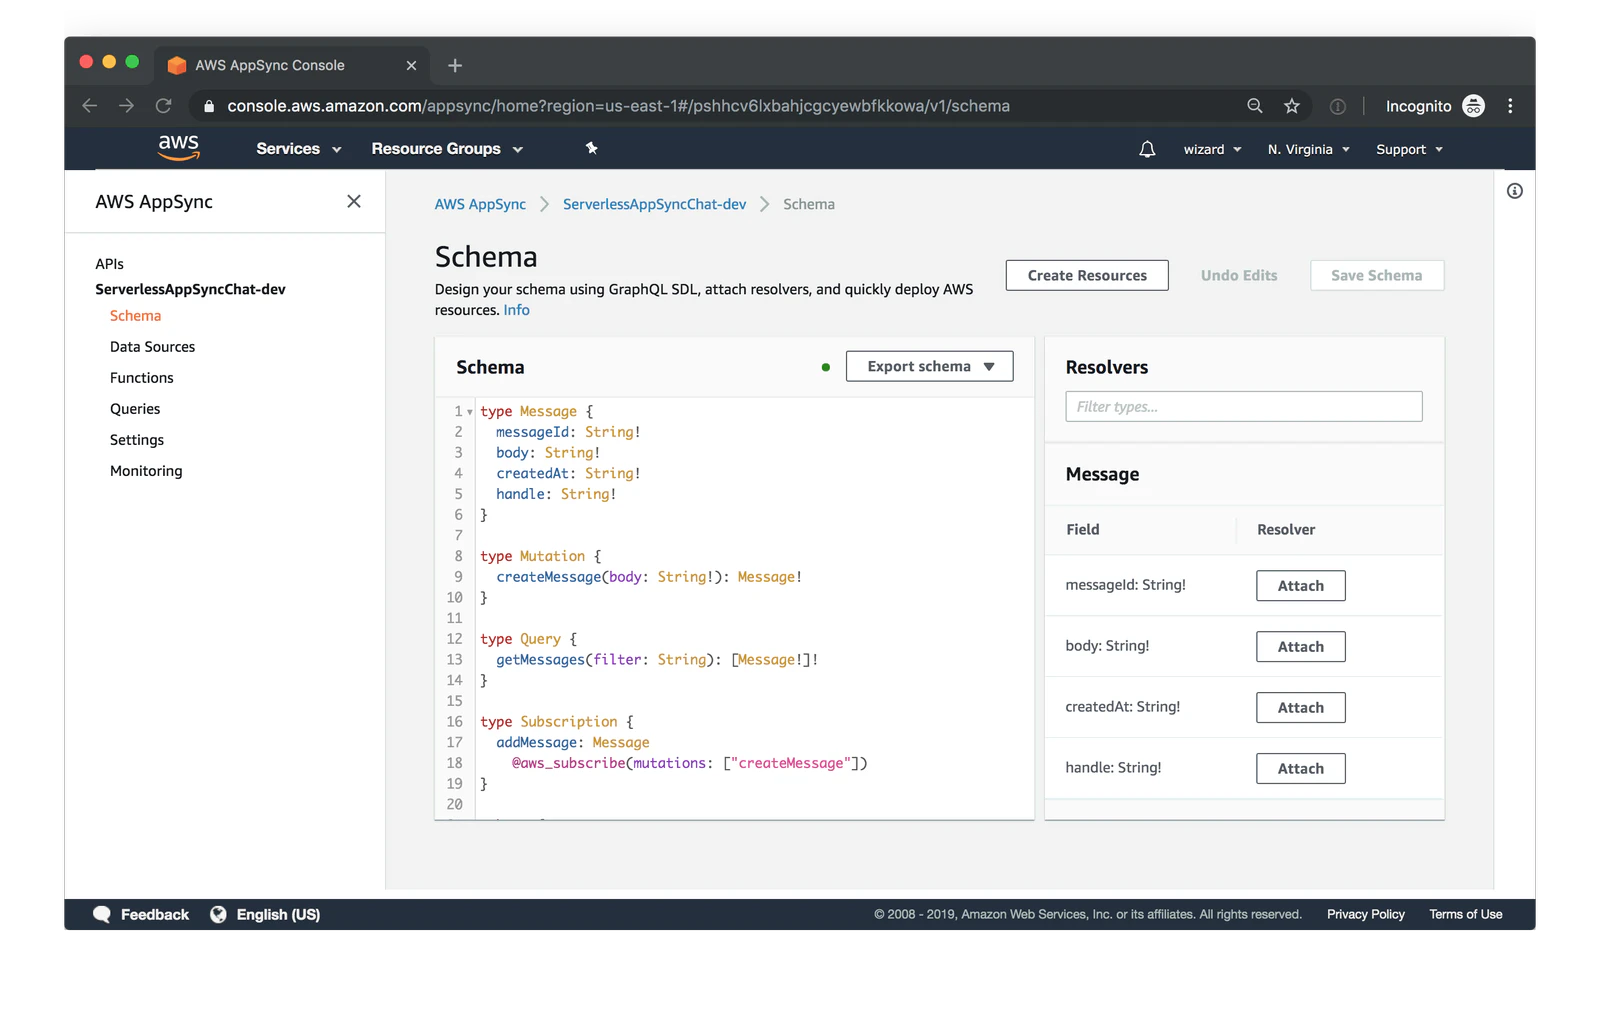Viewport: 1600px width, 1022px height.
Task: Click the Incognito profile icon
Action: pos(1473,105)
